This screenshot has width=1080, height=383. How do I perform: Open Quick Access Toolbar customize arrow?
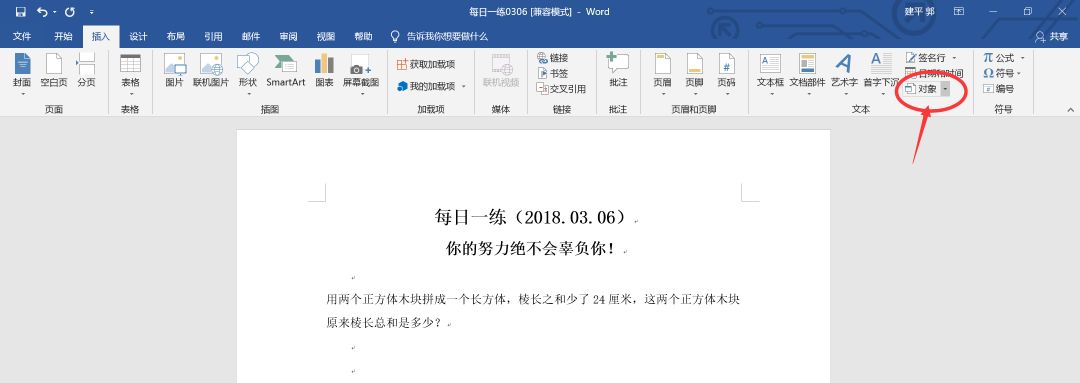coord(92,12)
